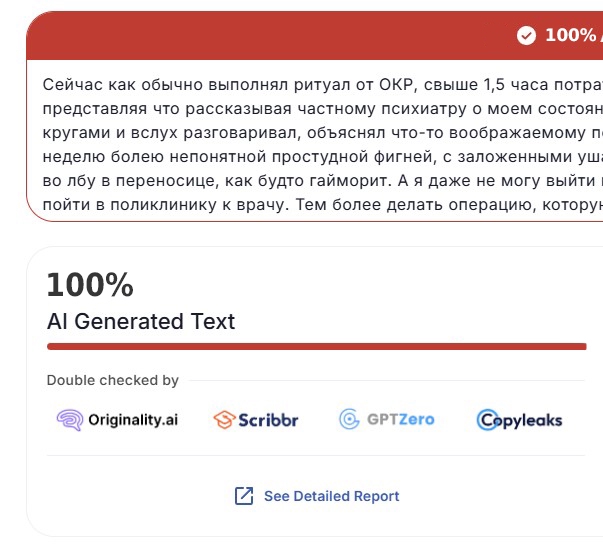Click the AI Generated Text label
Viewport: 603px width, 556px height.
pos(141,321)
